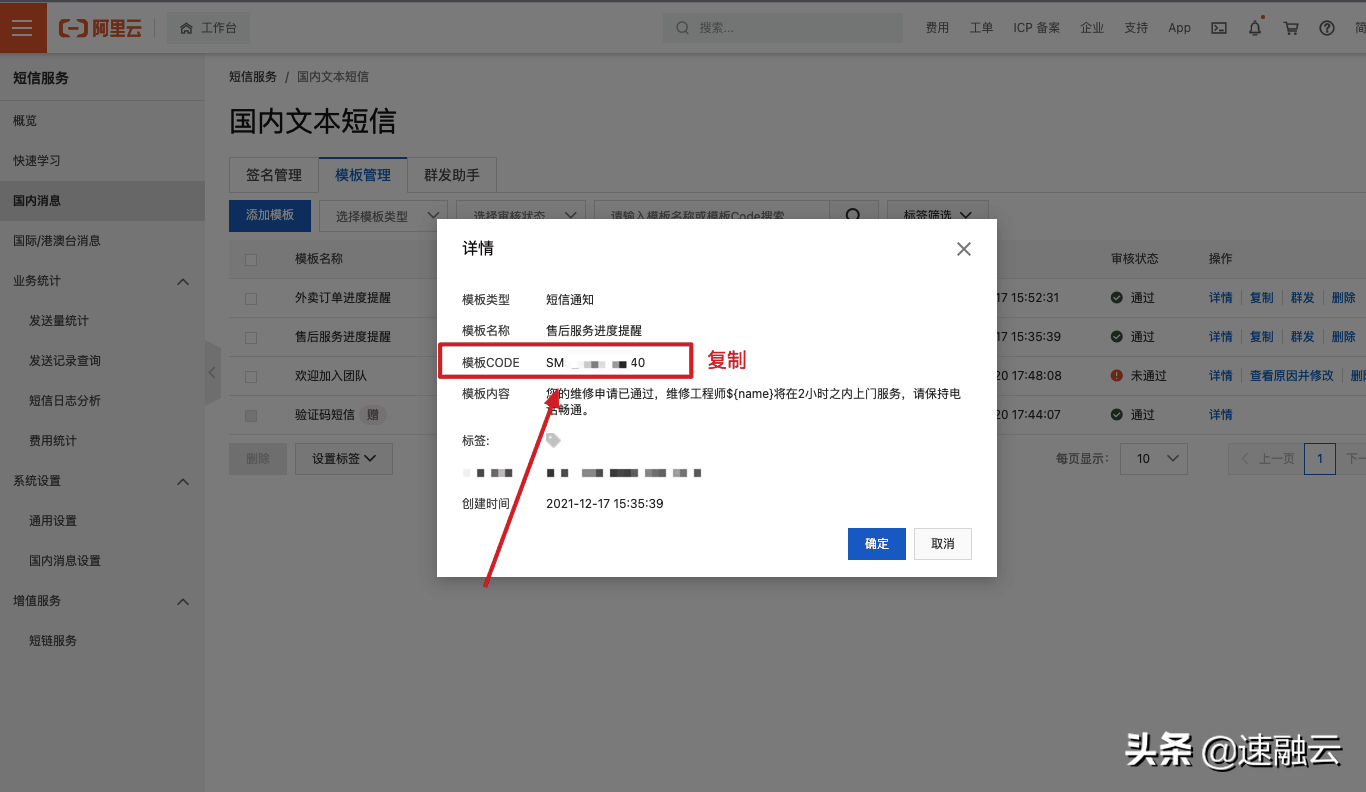Check the 外卖订单进度提醒 row checkbox
This screenshot has width=1366, height=792.
coord(251,298)
